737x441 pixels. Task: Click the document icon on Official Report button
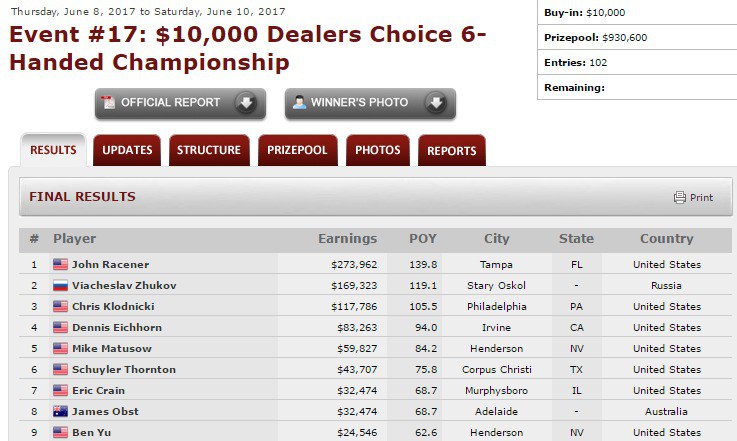pos(108,103)
